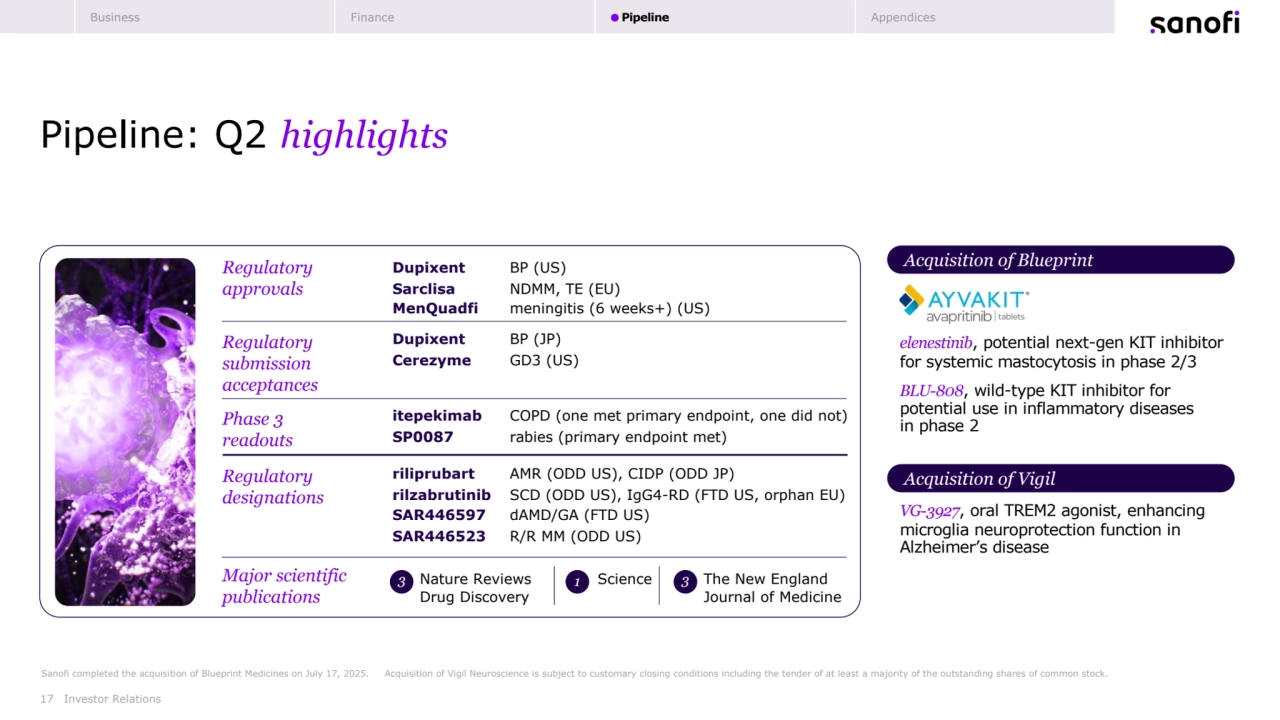The width and height of the screenshot is (1280, 720).
Task: Click the SAR446597 compound name
Action: 439,515
